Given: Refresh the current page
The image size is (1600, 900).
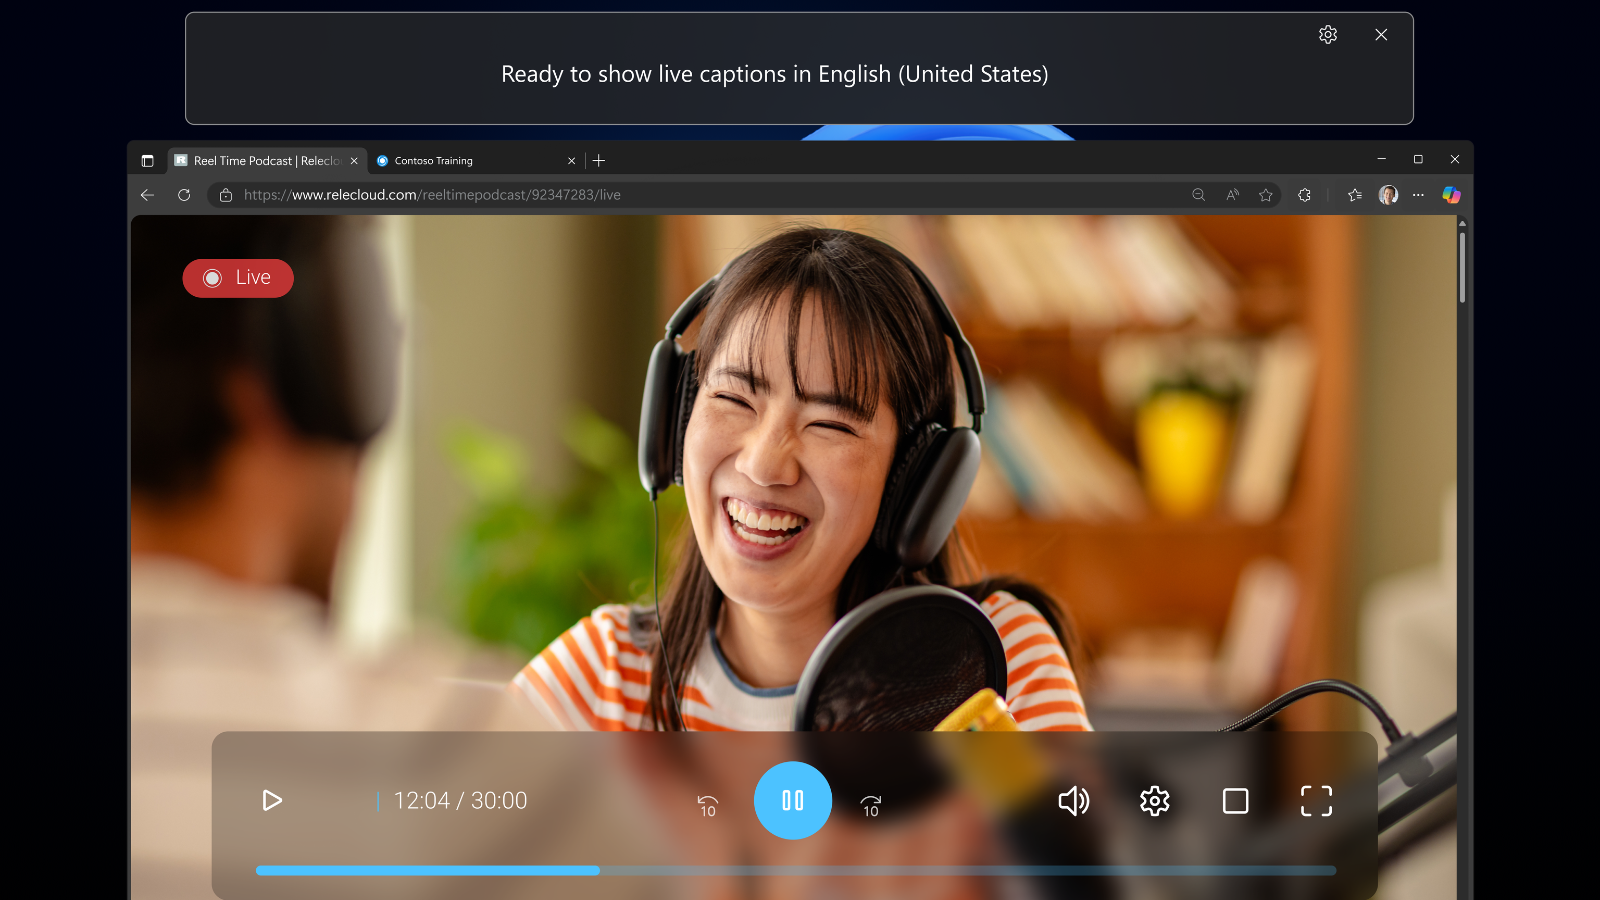Looking at the screenshot, I should point(184,195).
